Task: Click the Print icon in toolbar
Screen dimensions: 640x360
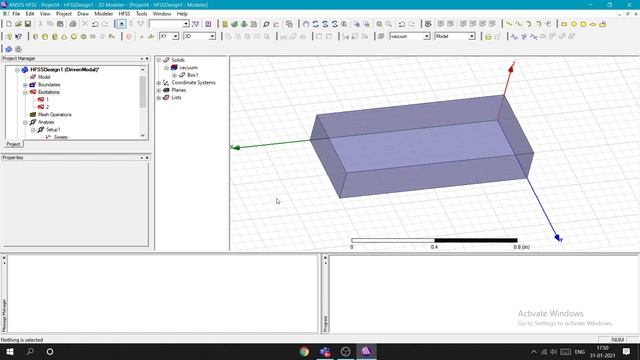Action: tap(73, 24)
